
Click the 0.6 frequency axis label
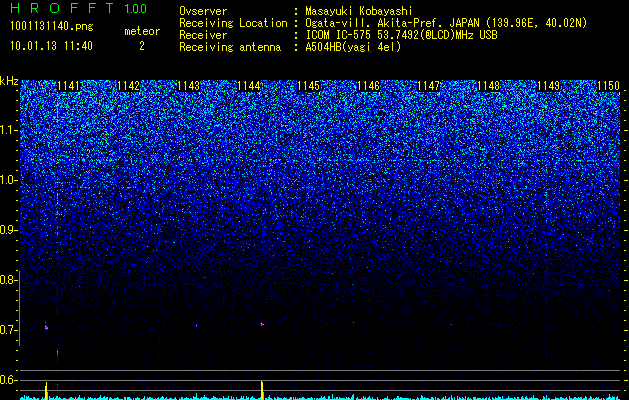pyautogui.click(x=7, y=380)
